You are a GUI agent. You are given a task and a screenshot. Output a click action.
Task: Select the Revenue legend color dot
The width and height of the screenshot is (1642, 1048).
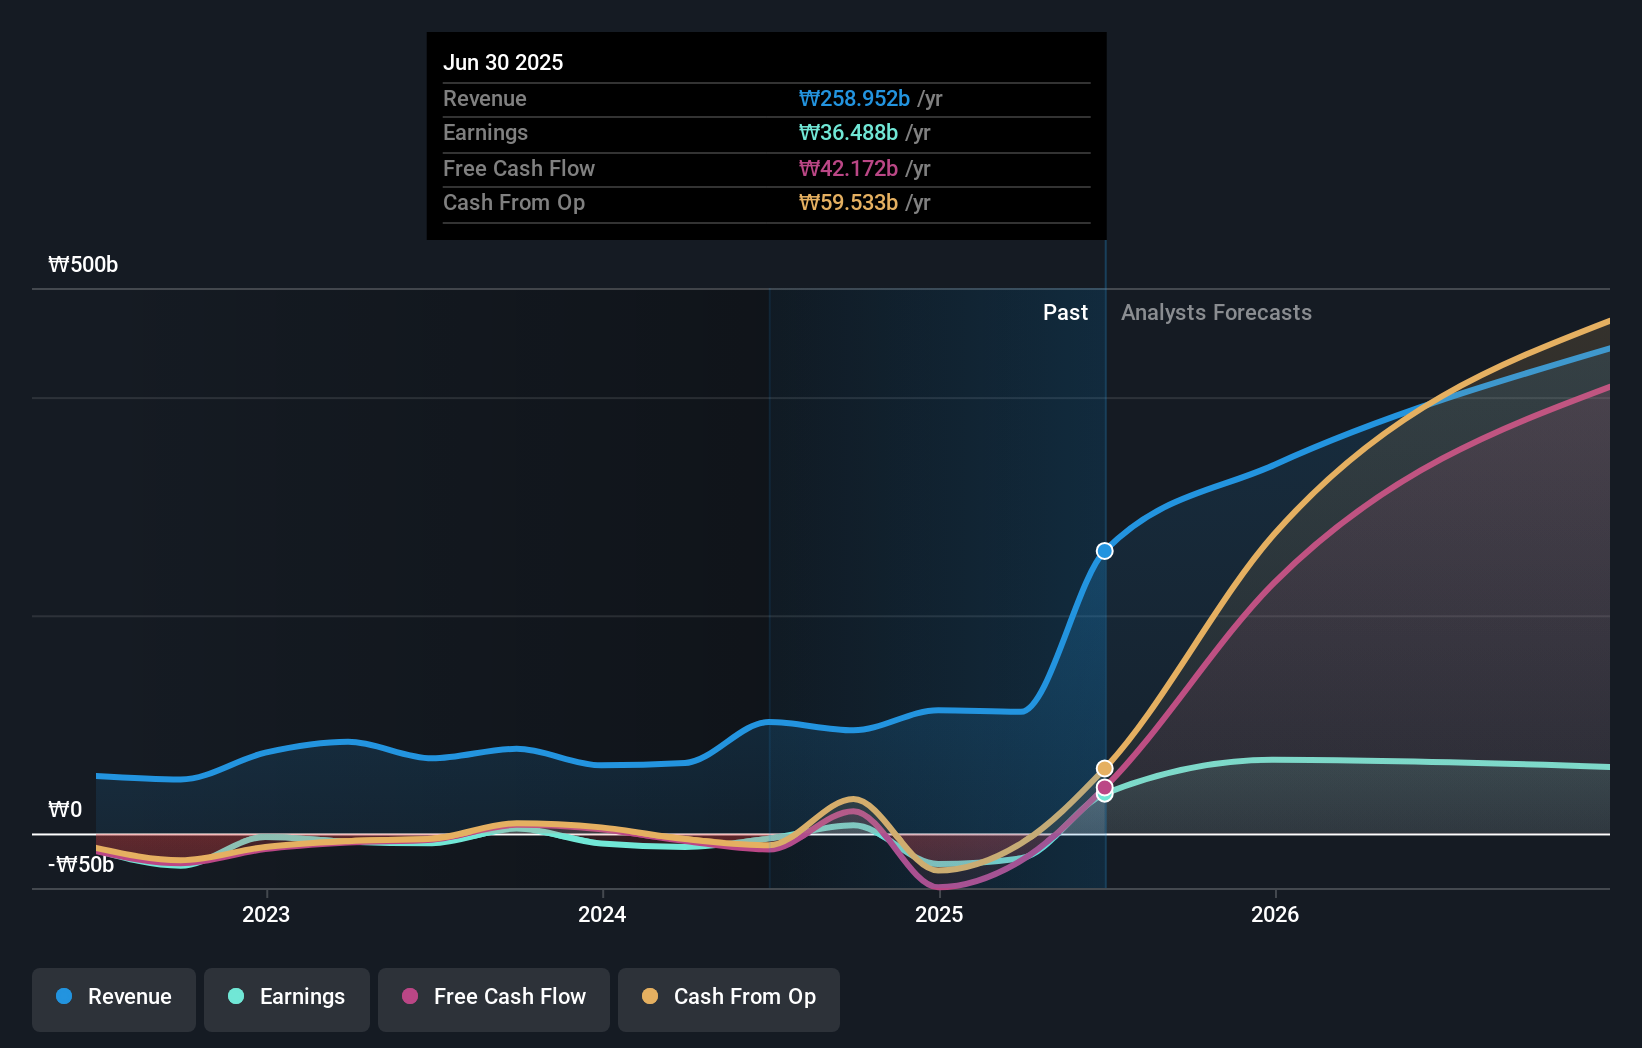(62, 997)
